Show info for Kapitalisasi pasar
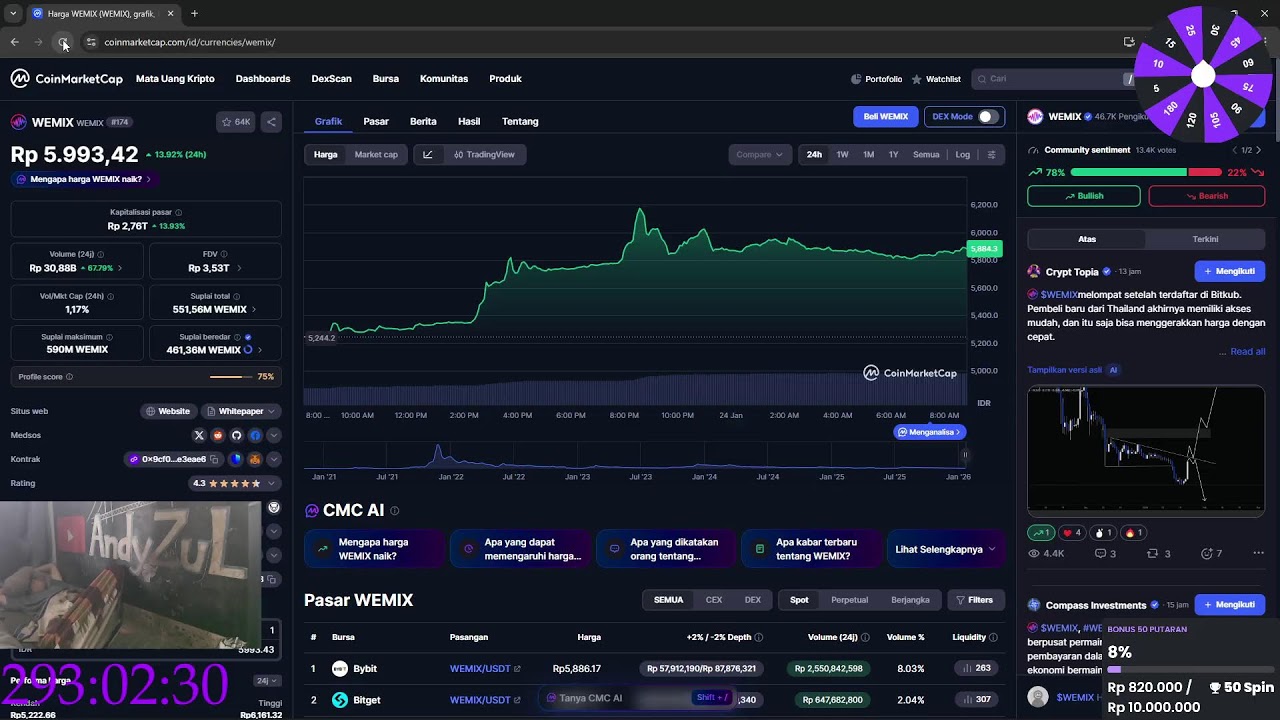The image size is (1280, 720). [x=179, y=212]
